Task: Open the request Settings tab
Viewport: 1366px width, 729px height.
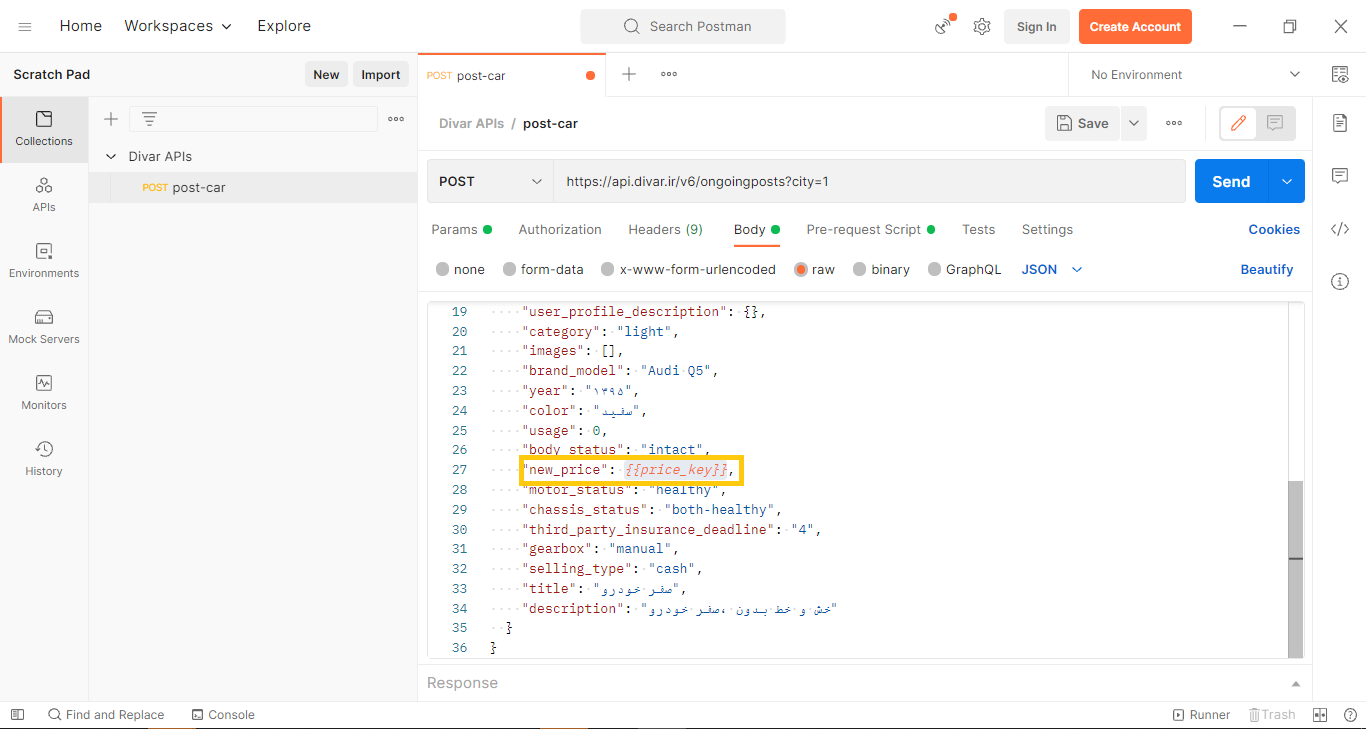Action: click(x=1047, y=229)
